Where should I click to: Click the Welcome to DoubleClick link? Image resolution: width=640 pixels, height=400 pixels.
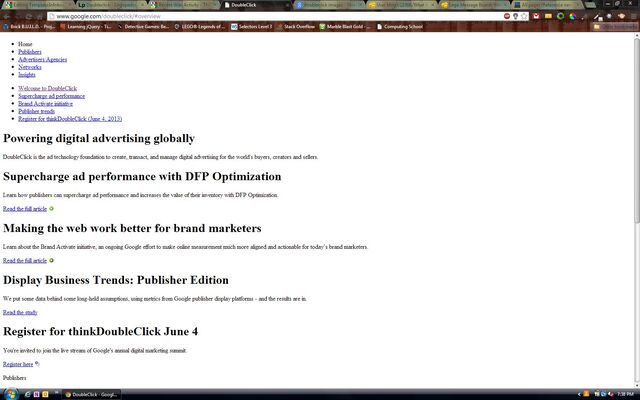(x=47, y=88)
